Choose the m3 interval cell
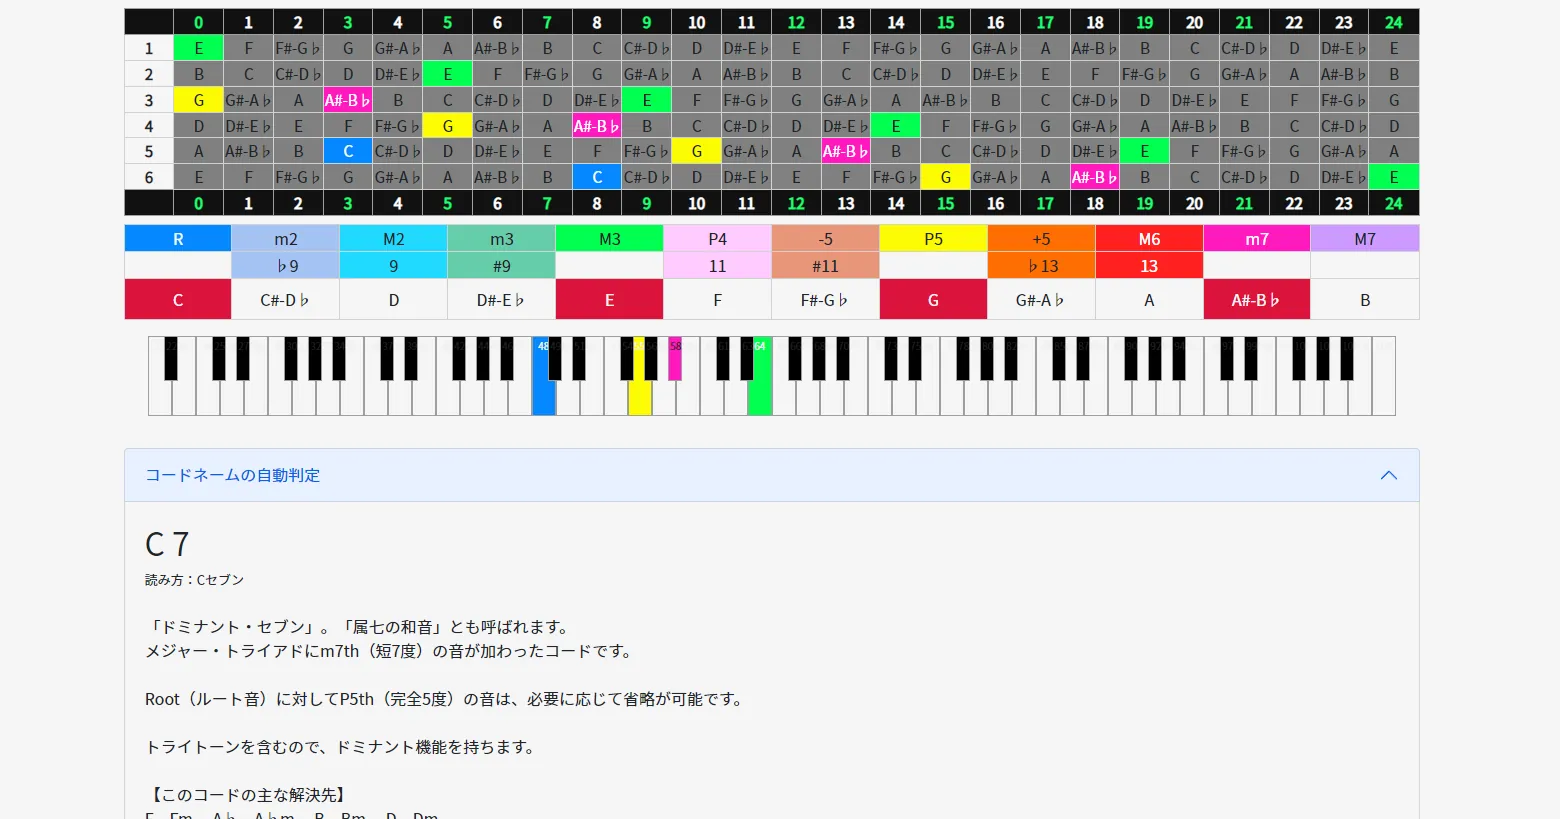The image size is (1560, 819). tap(502, 239)
